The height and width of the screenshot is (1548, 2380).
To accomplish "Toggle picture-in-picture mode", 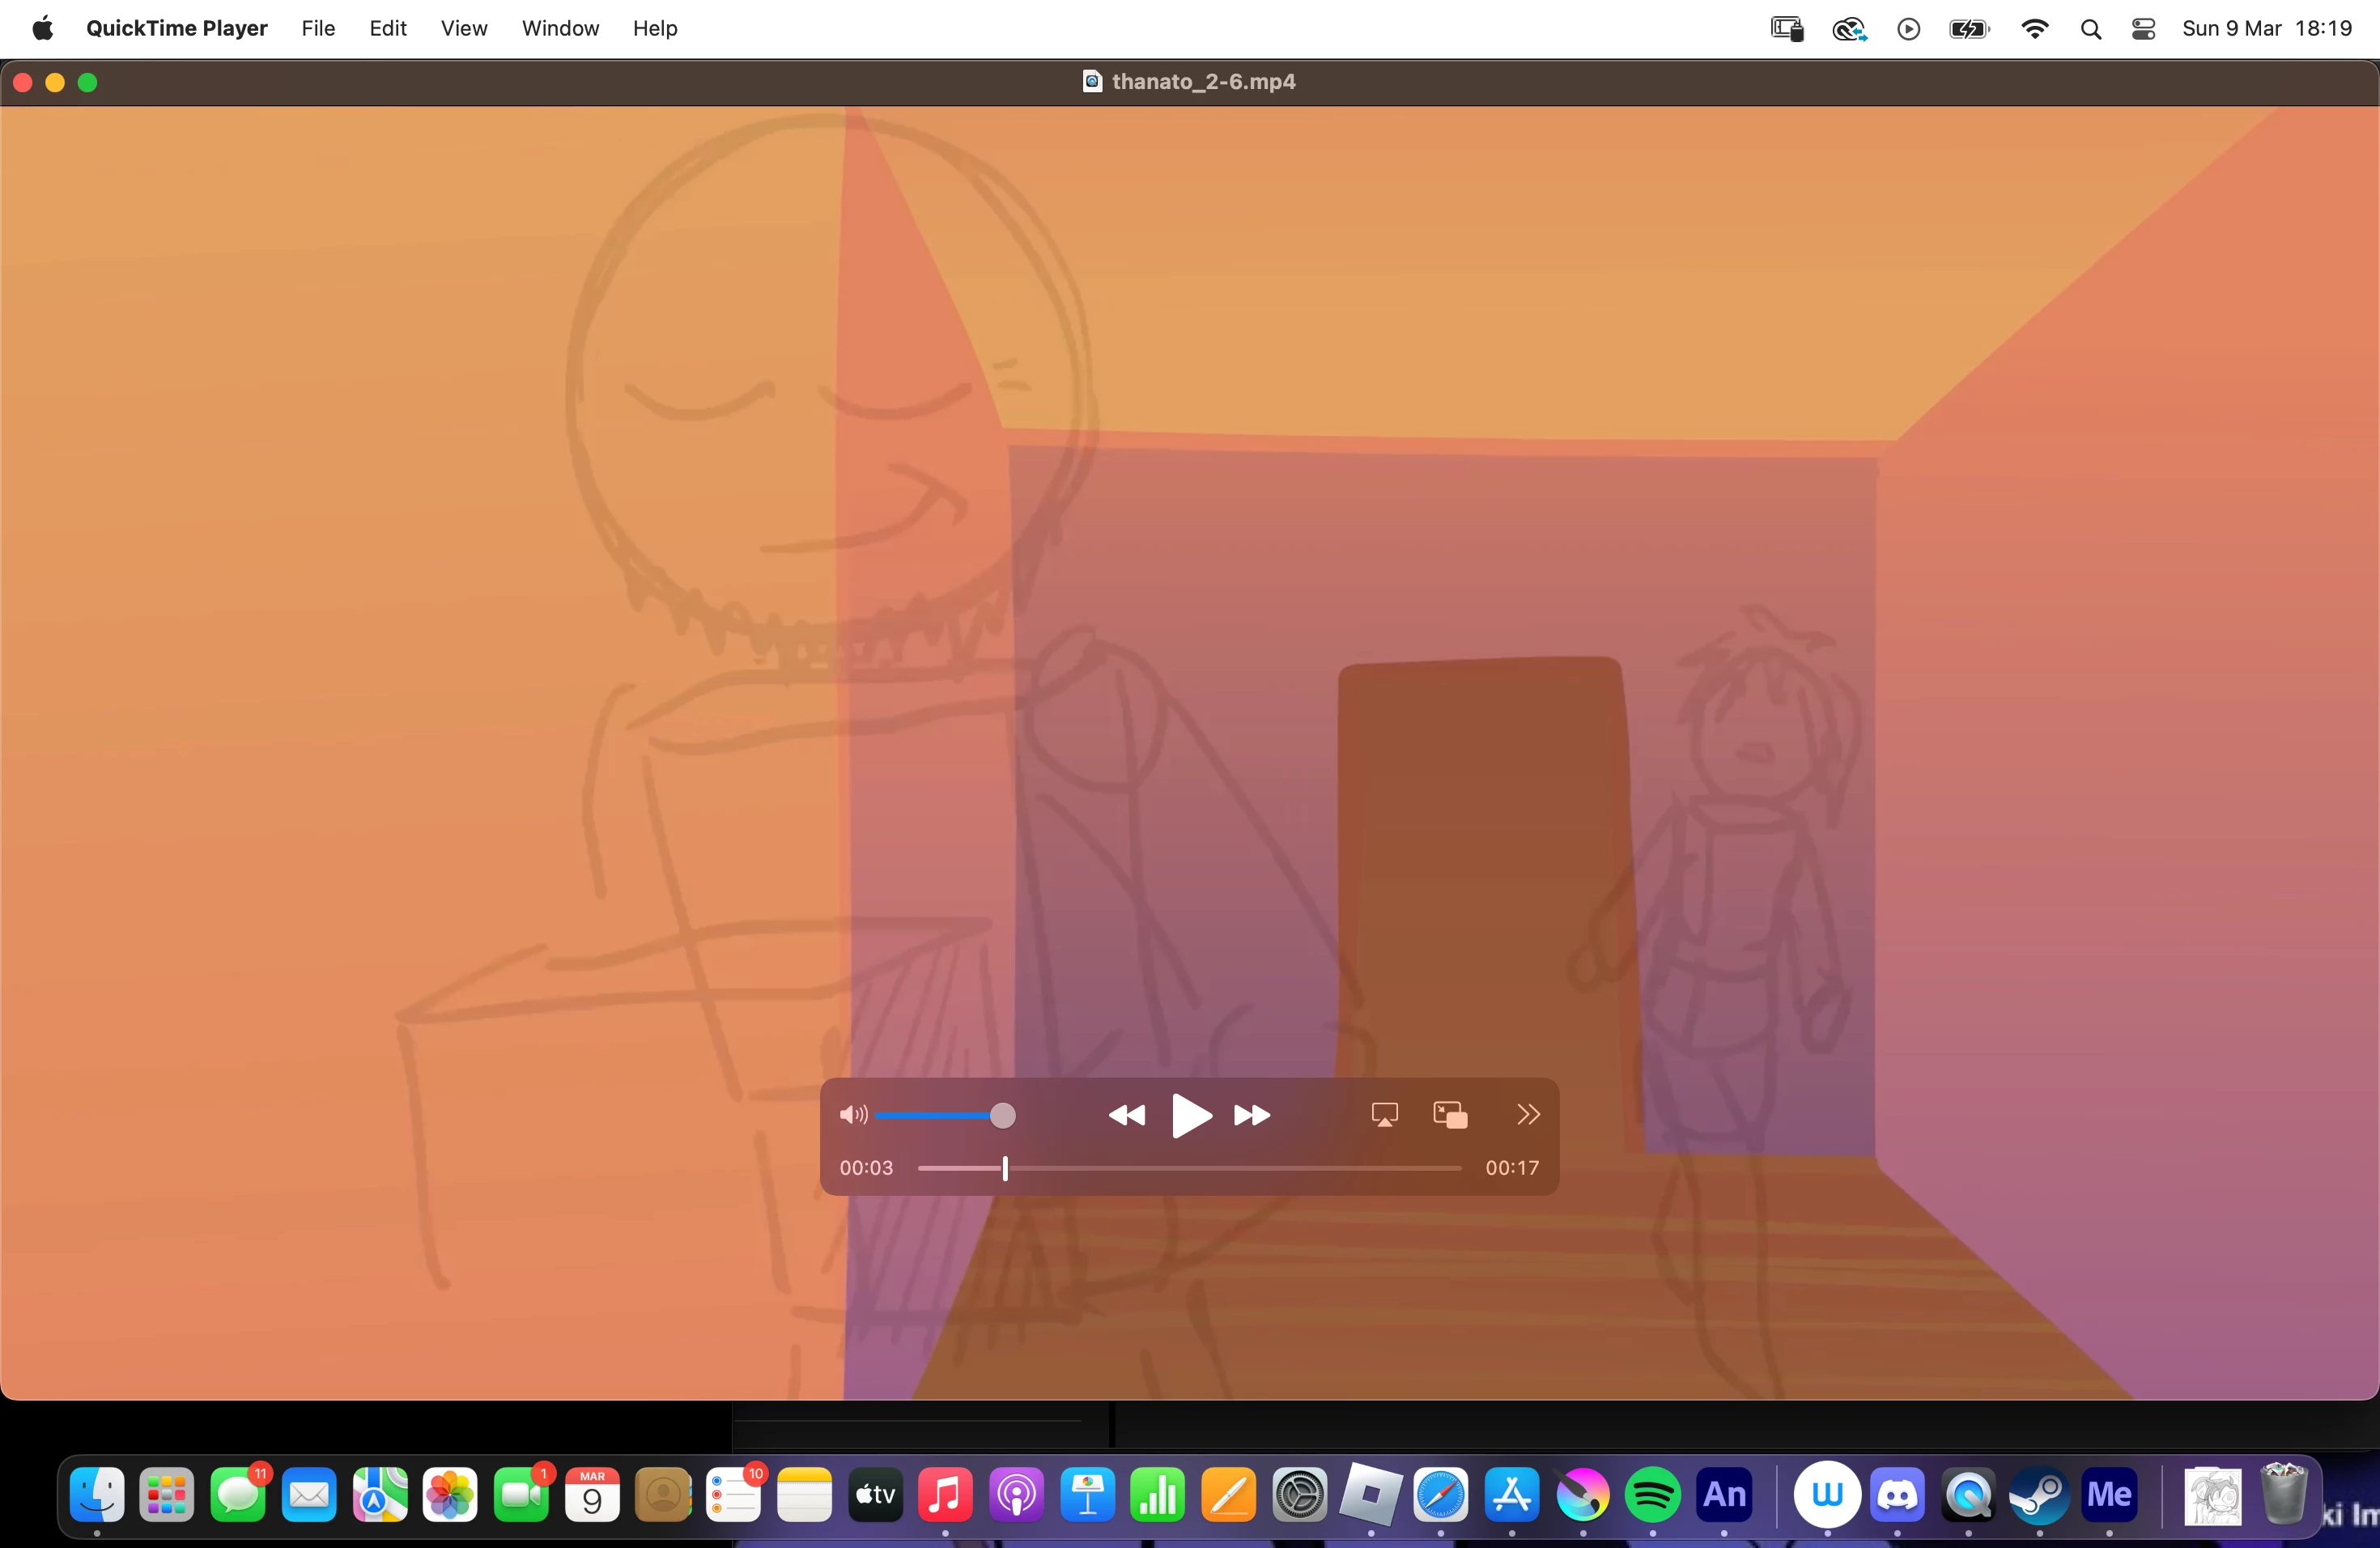I will click(x=1450, y=1114).
